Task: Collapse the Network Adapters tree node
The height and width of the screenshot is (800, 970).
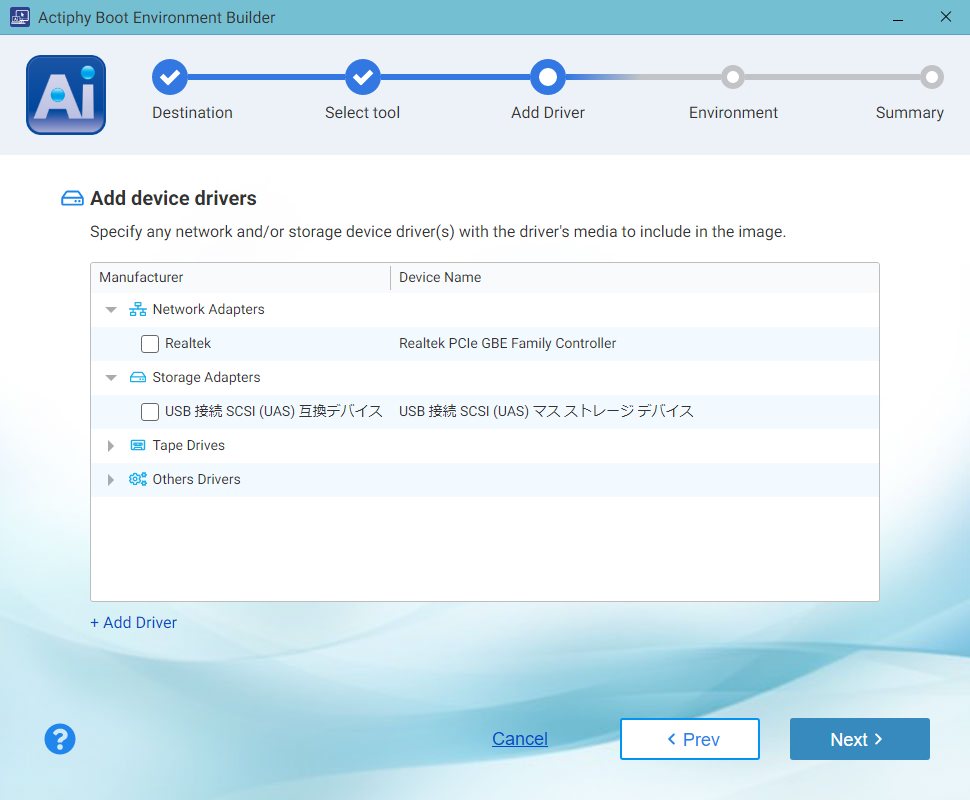Action: coord(111,310)
